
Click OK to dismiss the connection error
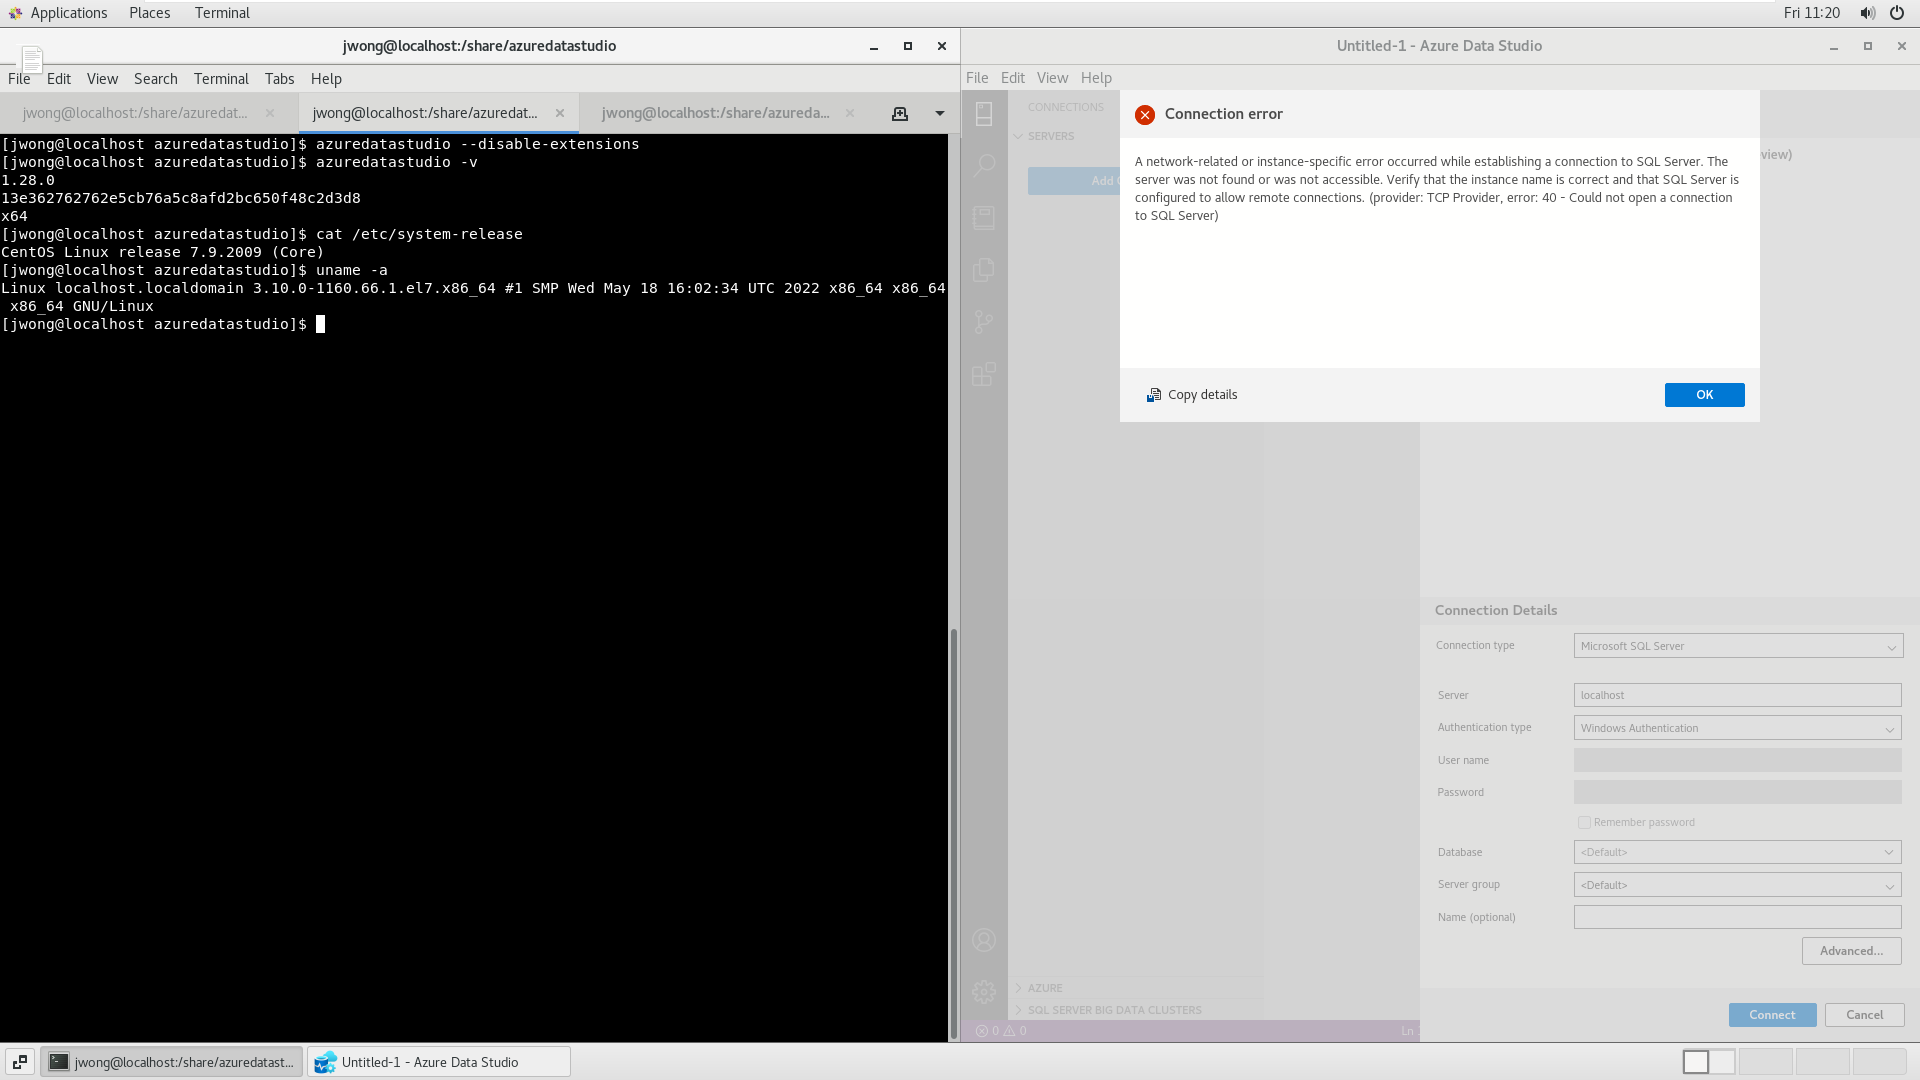coord(1704,394)
